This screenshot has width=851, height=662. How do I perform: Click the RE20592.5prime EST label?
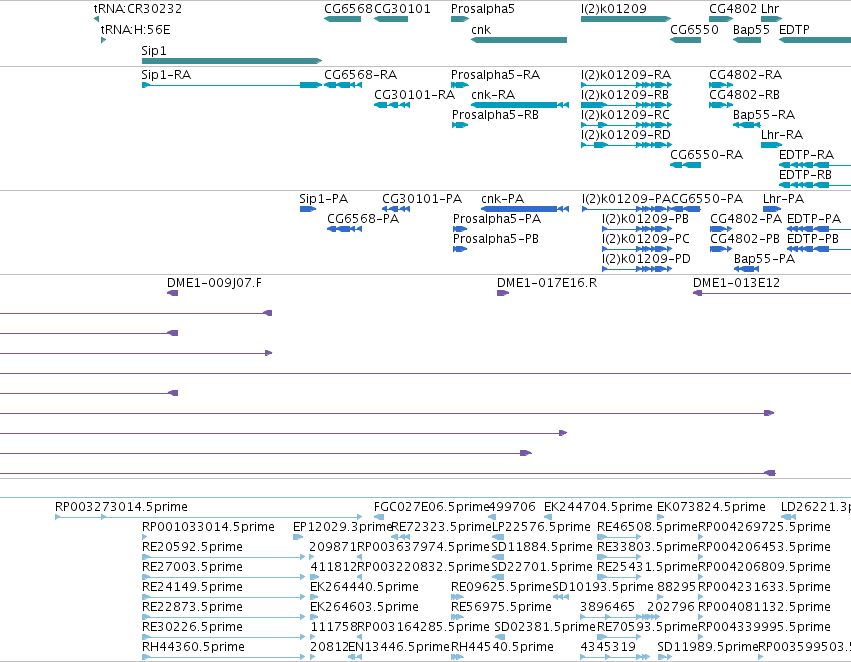(192, 548)
